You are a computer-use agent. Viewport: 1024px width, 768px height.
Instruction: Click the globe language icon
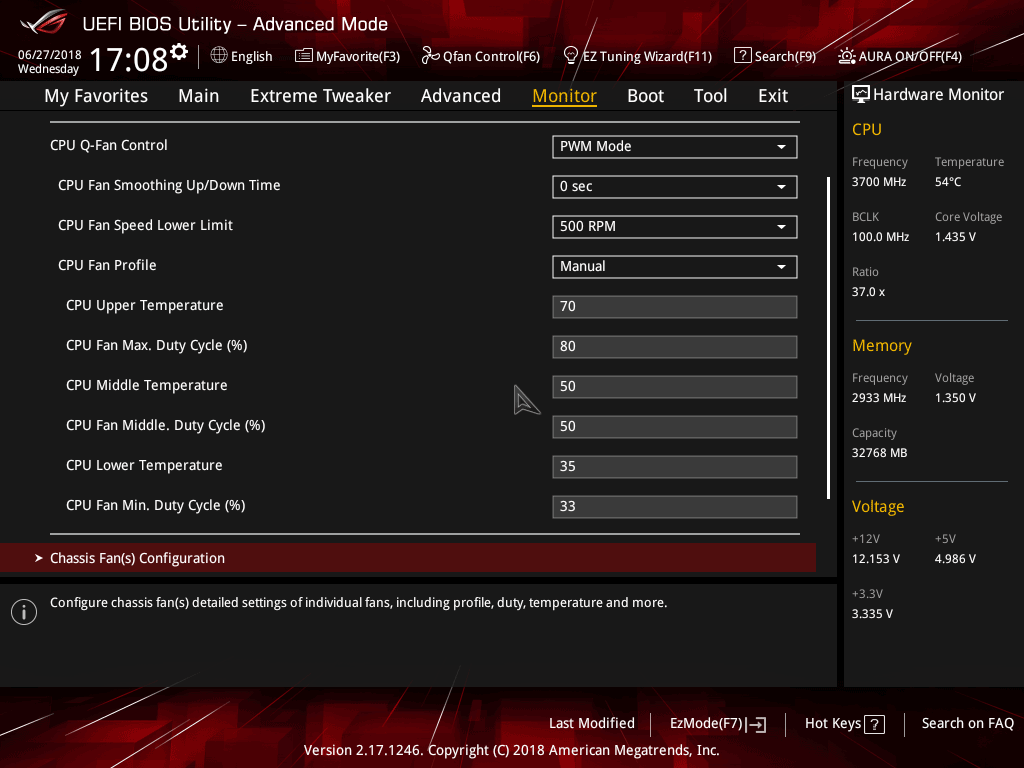pyautogui.click(x=219, y=56)
